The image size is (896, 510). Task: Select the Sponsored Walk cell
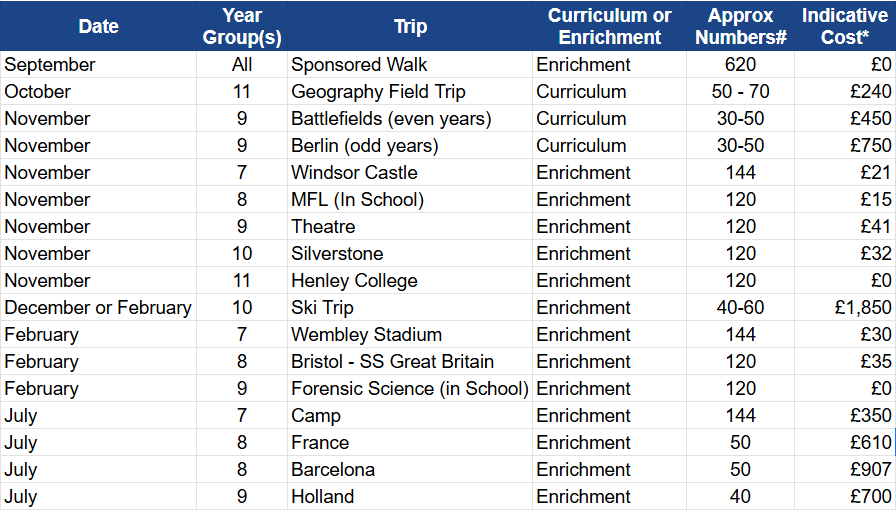pyautogui.click(x=410, y=65)
